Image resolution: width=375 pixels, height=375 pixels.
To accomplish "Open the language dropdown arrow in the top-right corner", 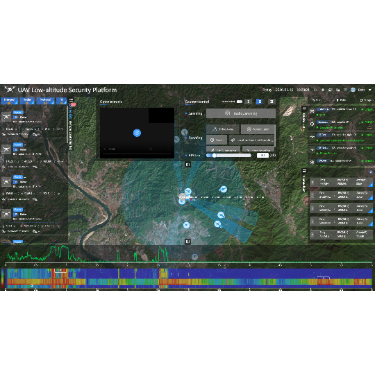I will [x=370, y=90].
